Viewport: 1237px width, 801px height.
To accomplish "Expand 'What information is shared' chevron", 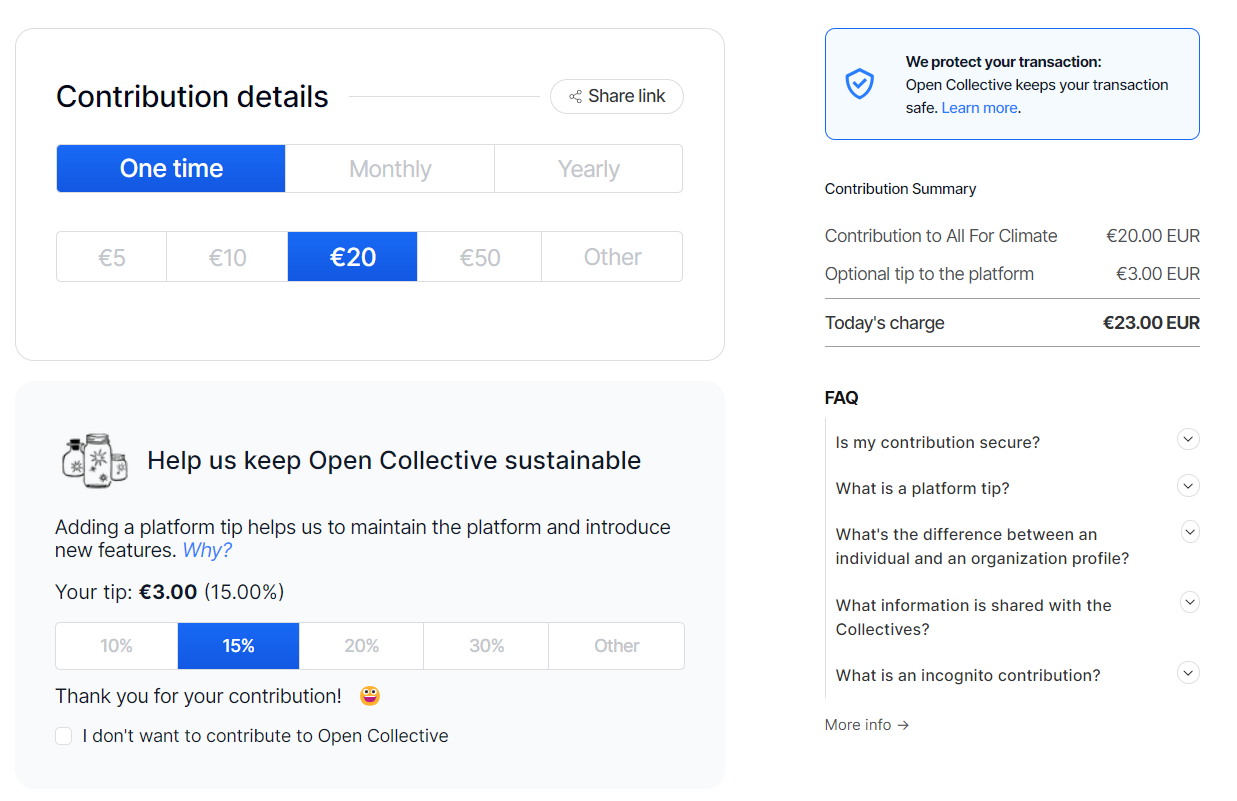I will click(1190, 602).
